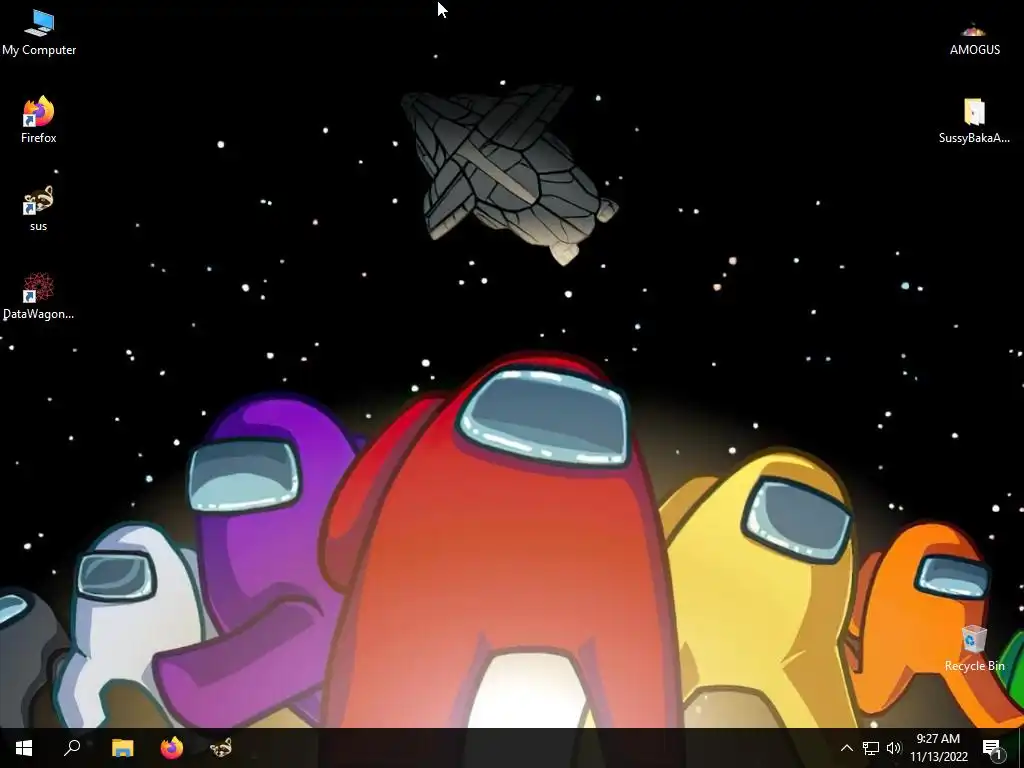Select the sus raccoon desktop shortcut
This screenshot has width=1024, height=768.
(39, 209)
